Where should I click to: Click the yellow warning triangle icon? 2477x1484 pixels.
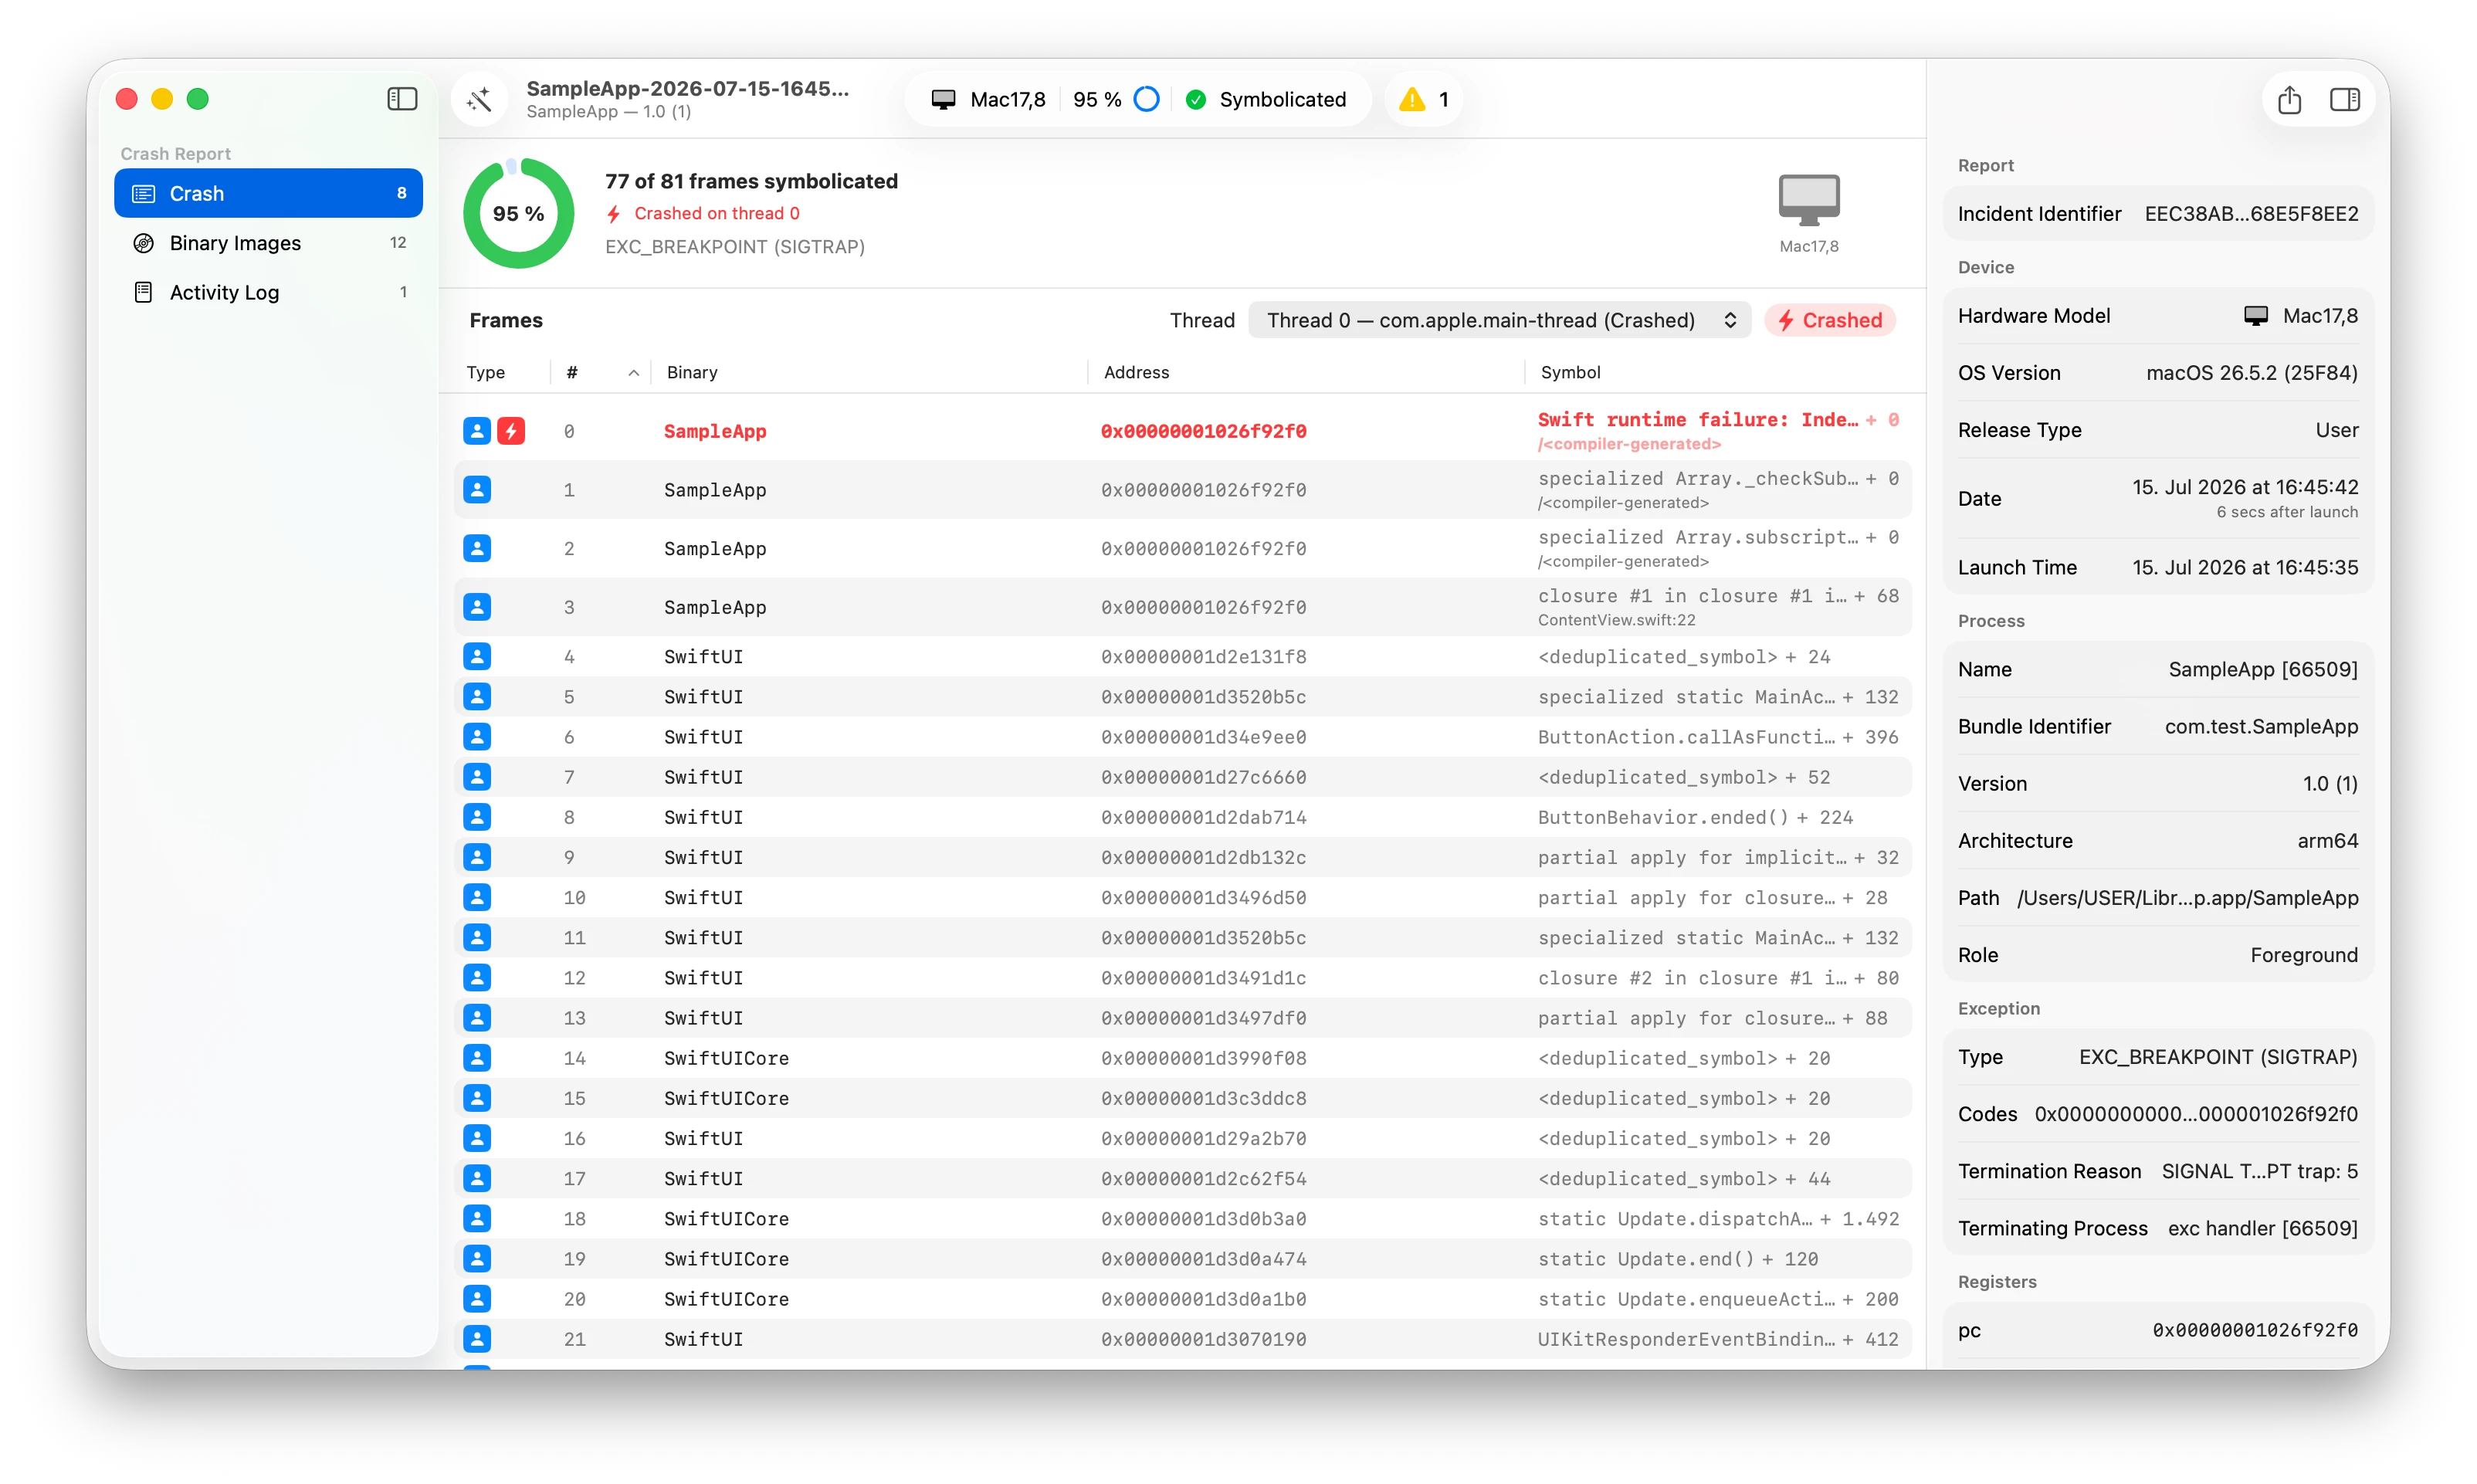pos(1412,99)
